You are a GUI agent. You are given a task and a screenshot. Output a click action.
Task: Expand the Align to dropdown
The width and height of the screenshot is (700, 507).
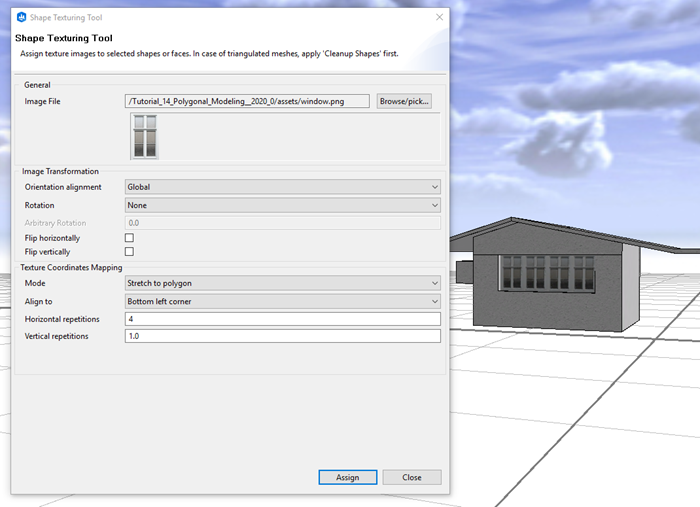pos(282,301)
